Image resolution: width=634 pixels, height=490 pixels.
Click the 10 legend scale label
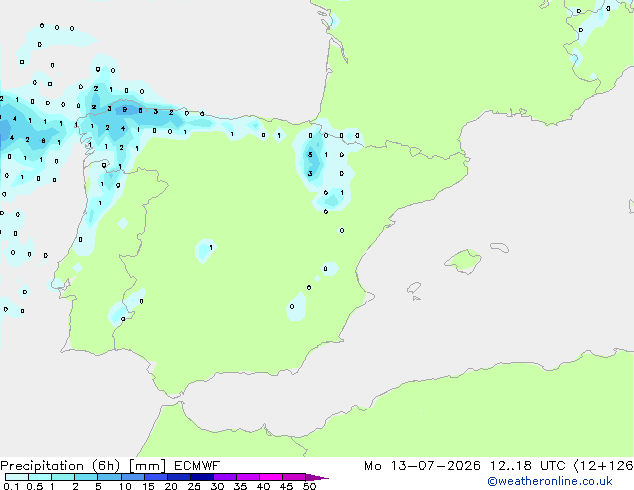tap(125, 486)
